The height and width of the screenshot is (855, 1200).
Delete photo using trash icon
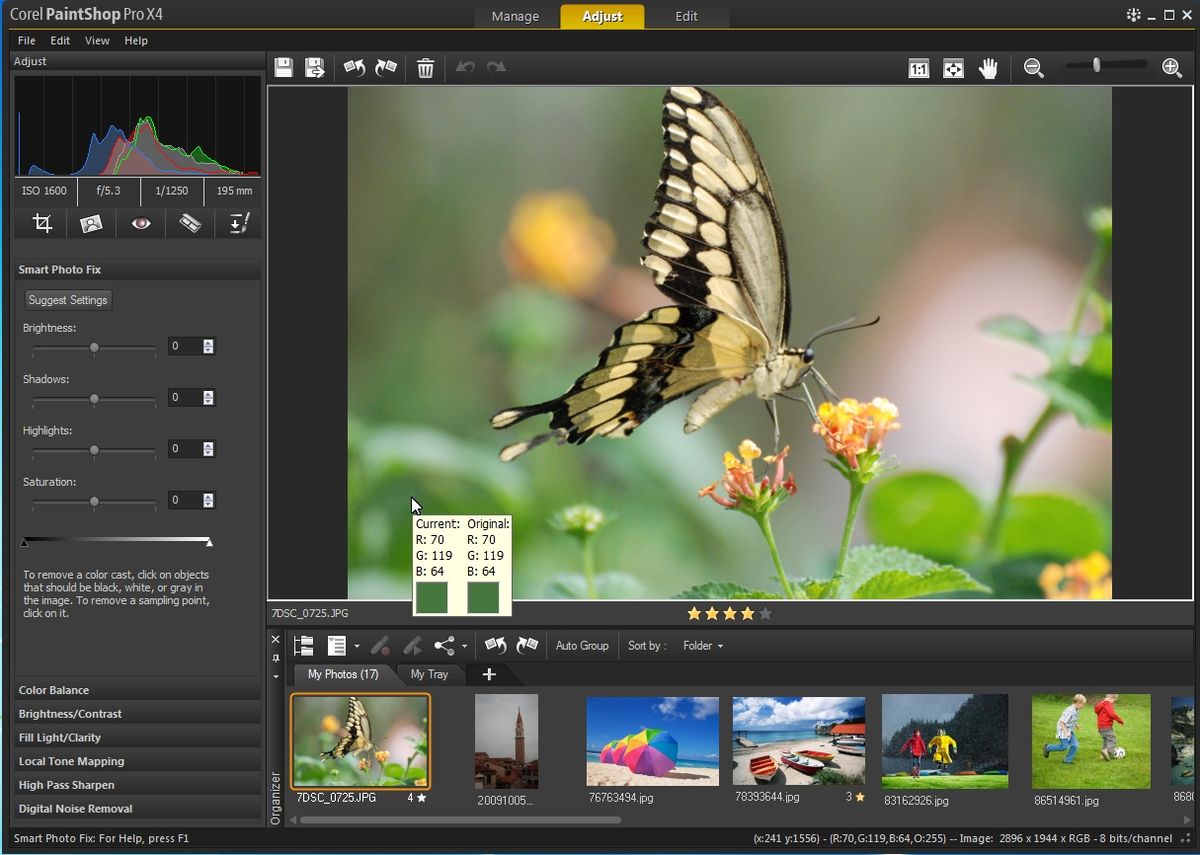[425, 68]
